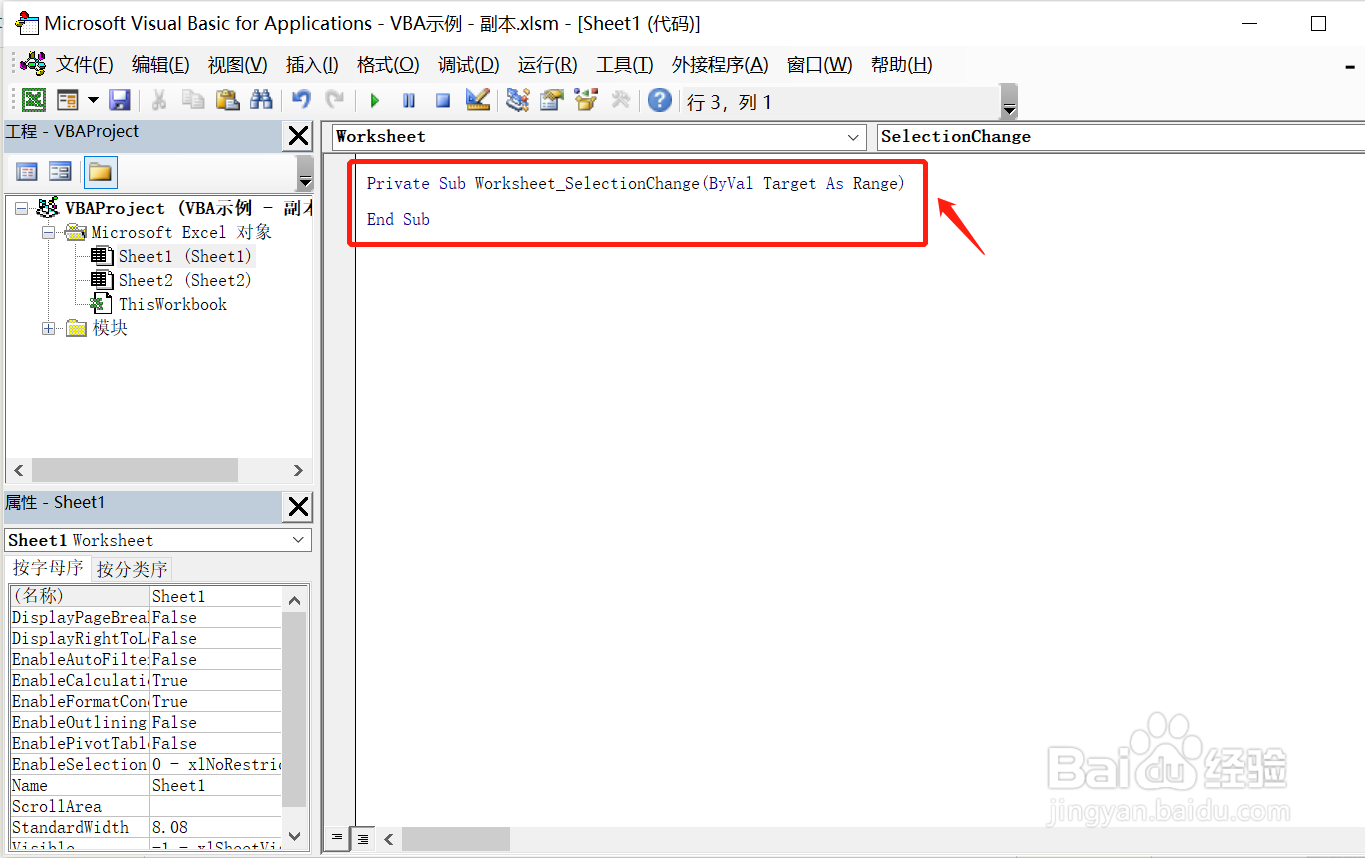
Task: Close the Properties Sheet1 panel
Action: coord(298,507)
